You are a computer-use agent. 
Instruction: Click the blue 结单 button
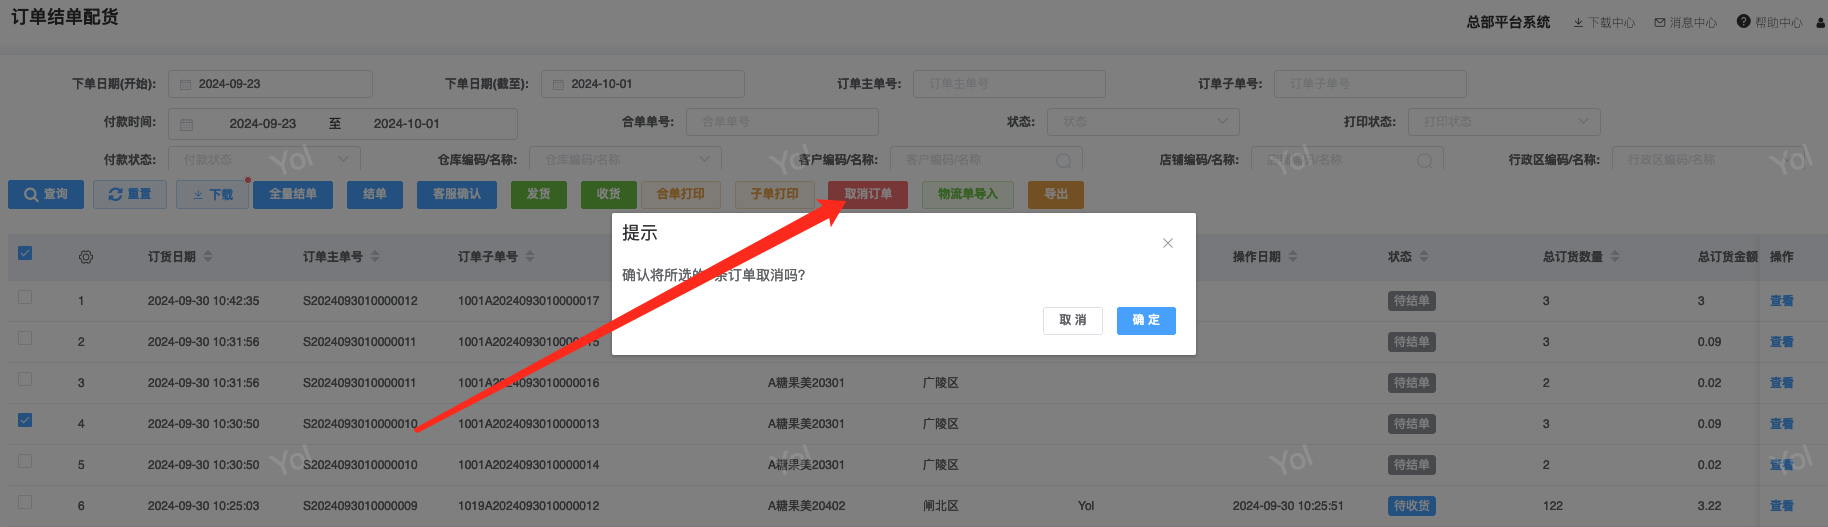375,194
